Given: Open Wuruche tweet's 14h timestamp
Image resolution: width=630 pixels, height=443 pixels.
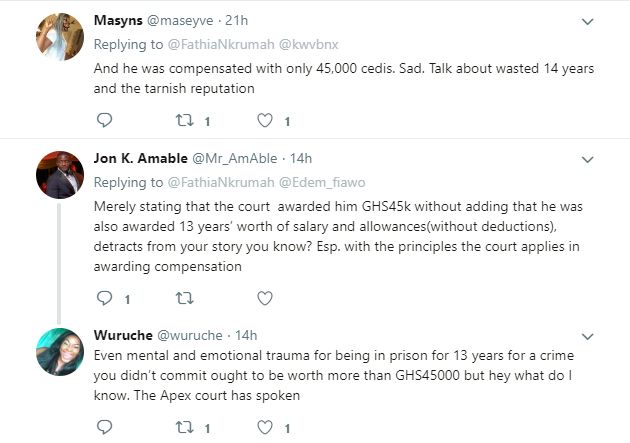Looking at the screenshot, I should point(245,332).
